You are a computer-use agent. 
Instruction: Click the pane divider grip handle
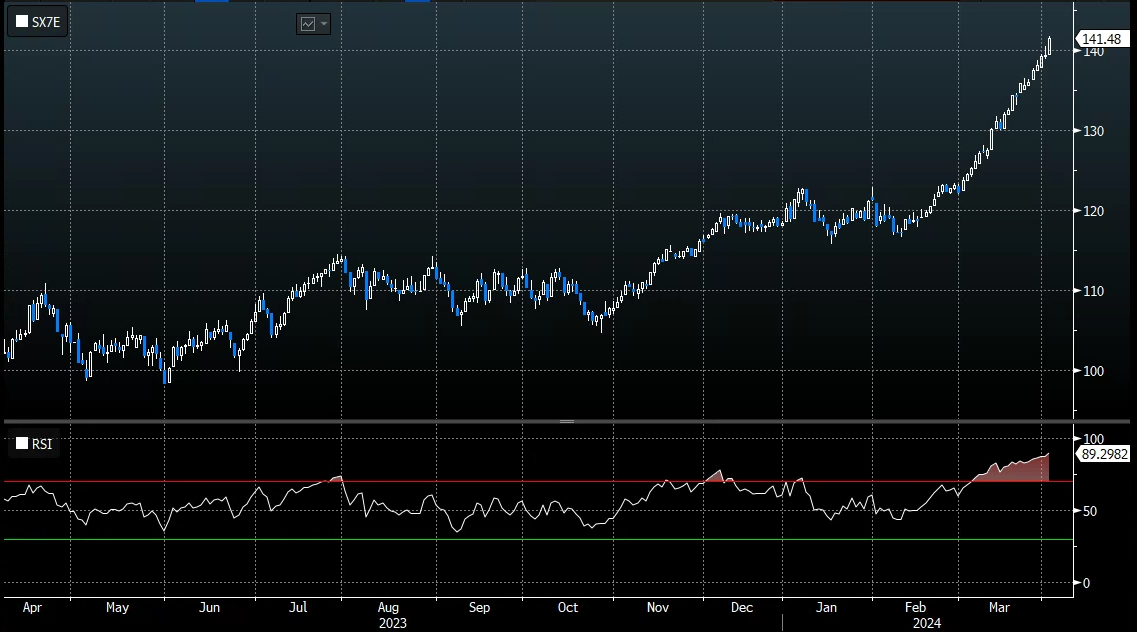[567, 421]
